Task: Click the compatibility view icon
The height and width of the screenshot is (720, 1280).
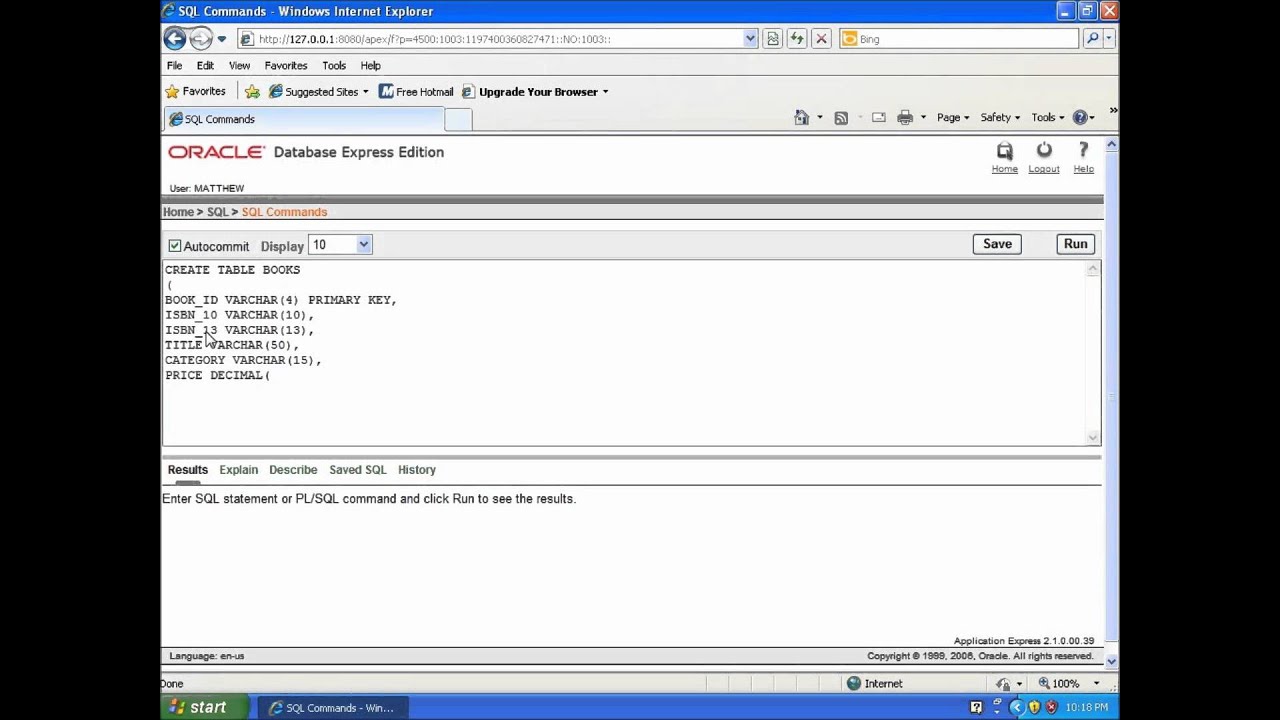Action: pyautogui.click(x=773, y=39)
